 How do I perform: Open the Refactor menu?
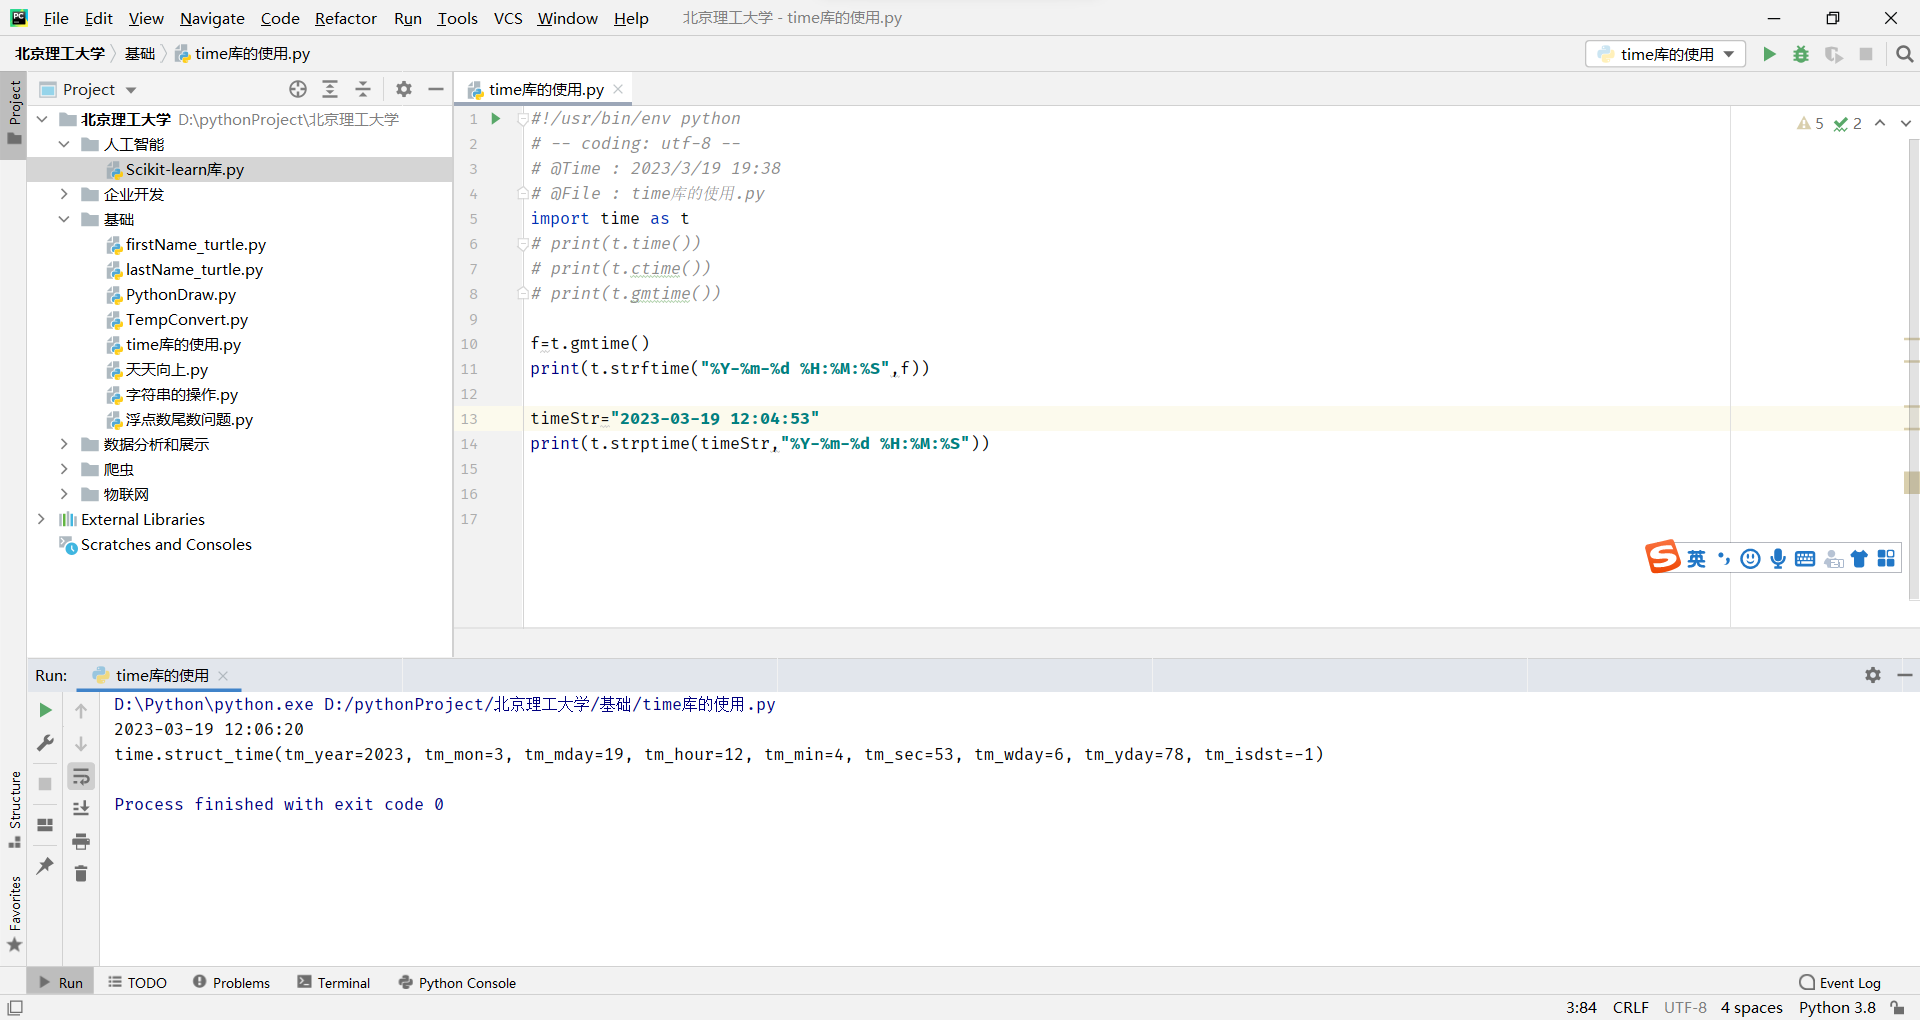[346, 18]
